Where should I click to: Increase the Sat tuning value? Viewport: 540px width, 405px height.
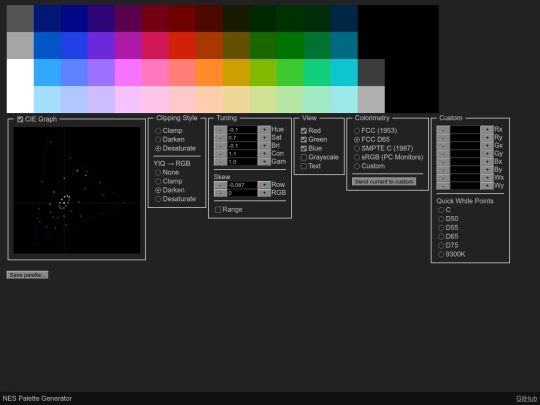point(264,137)
